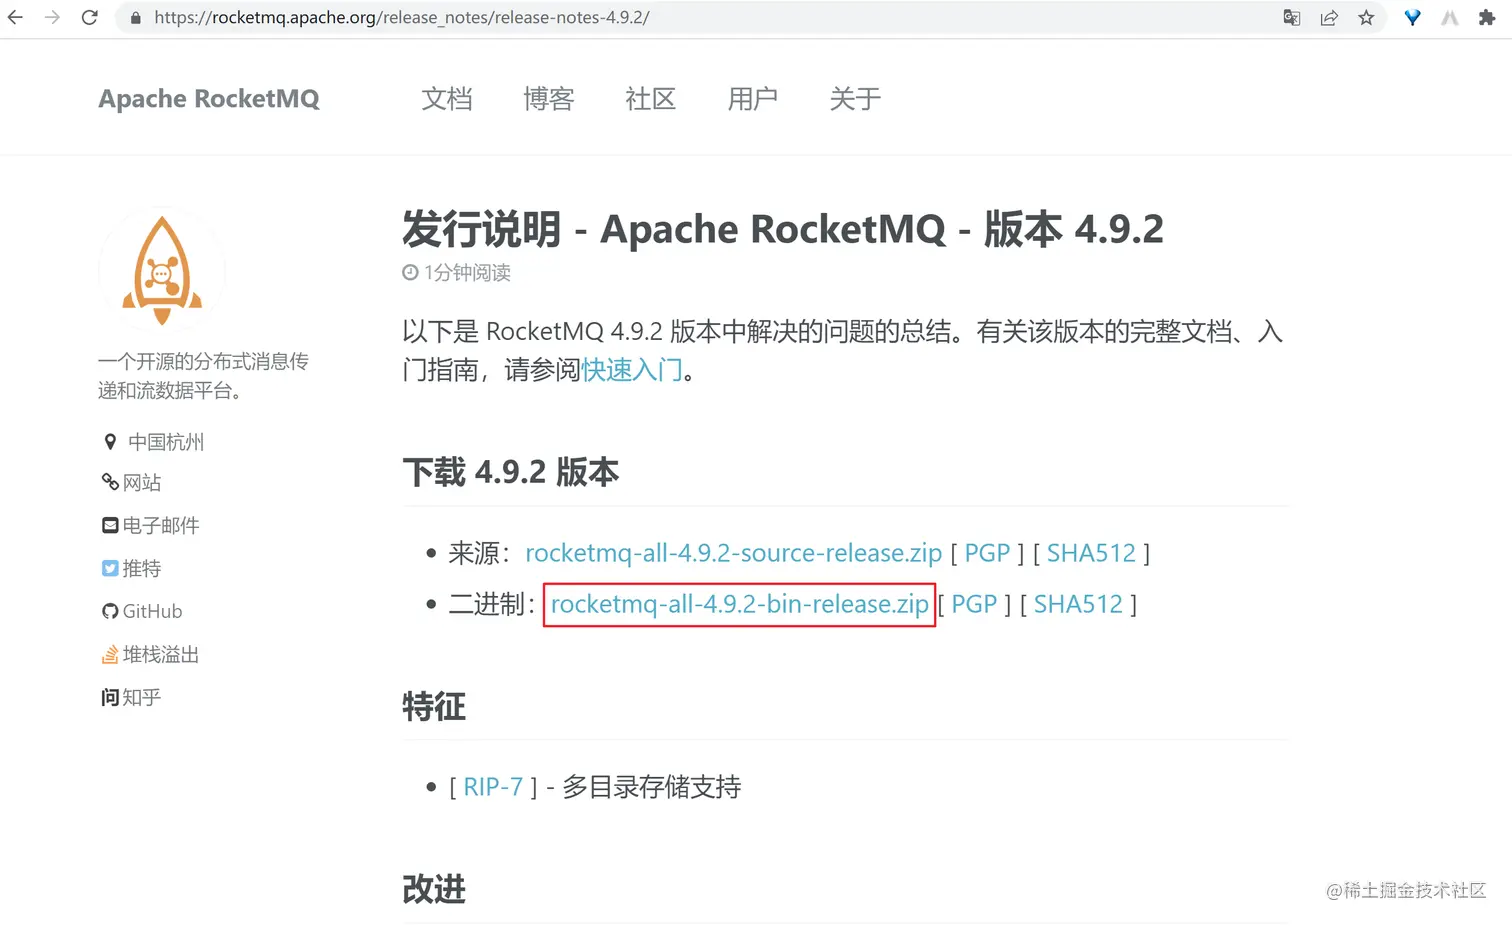Click the 改进 heading
This screenshot has height=926, width=1512.
(434, 889)
